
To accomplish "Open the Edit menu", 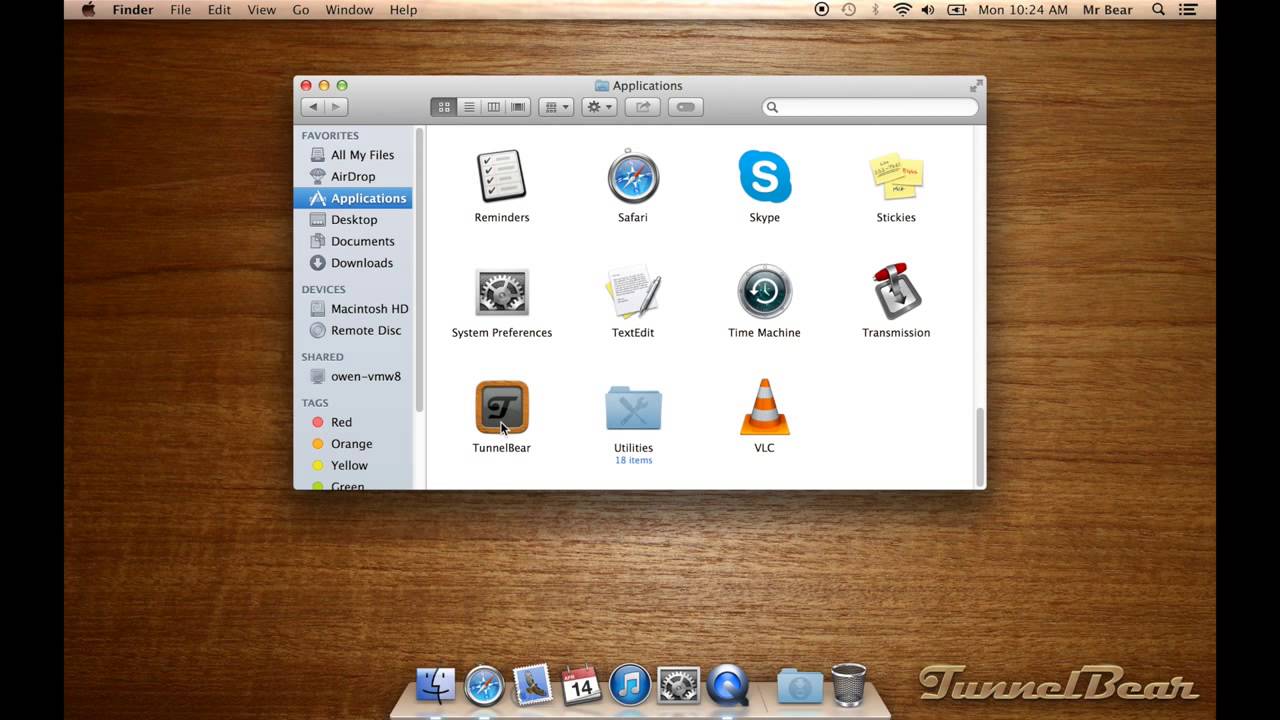I will tap(219, 10).
